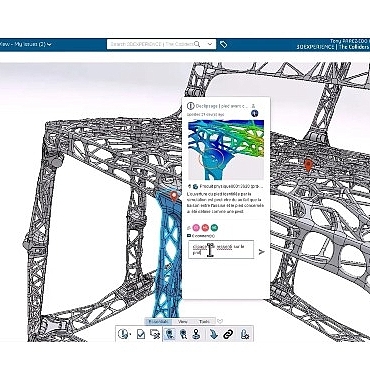This screenshot has height=380, width=370.
Task: Switch to the Tools tab
Action: pyautogui.click(x=204, y=322)
